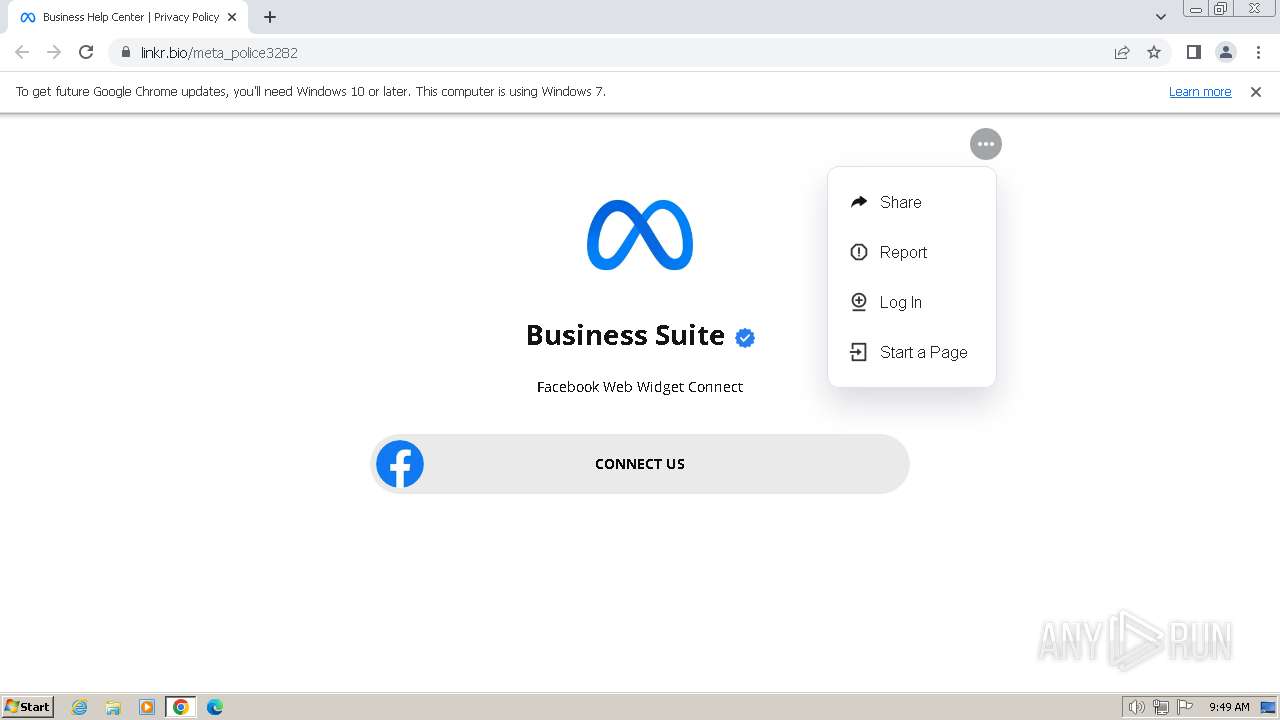Click the CONNECT US button

pos(640,464)
